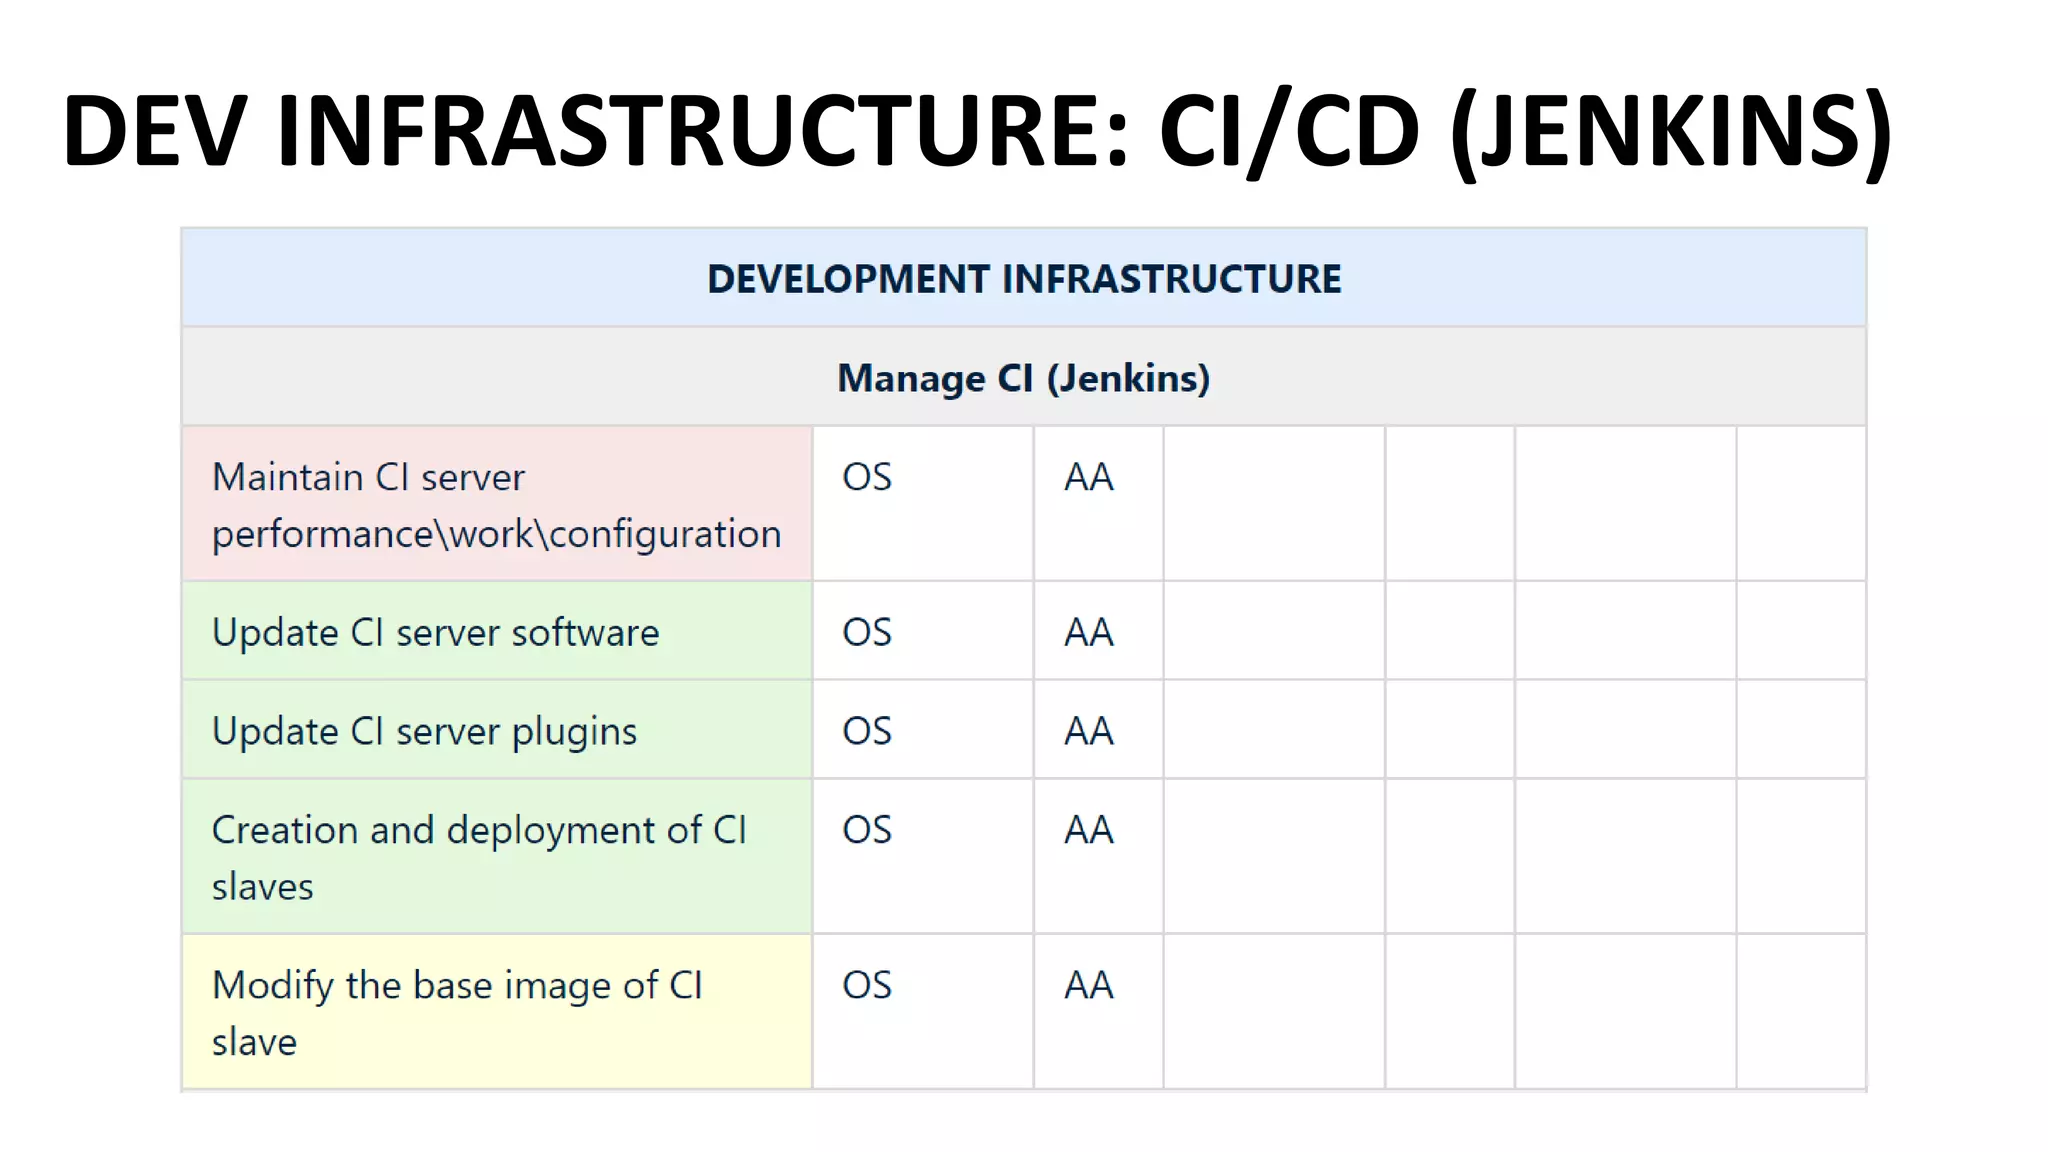Select the Maintain CI server performance cell
2048x1152 pixels.
click(496, 505)
